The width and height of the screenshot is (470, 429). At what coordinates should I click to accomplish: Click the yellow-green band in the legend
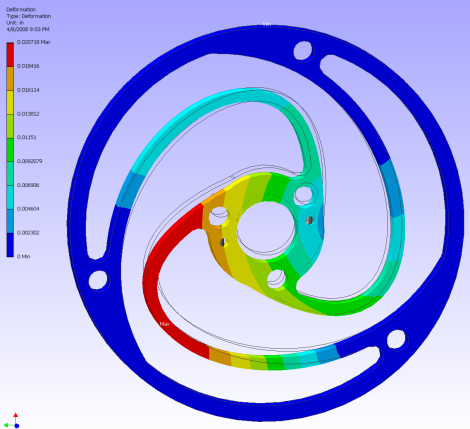(10, 126)
